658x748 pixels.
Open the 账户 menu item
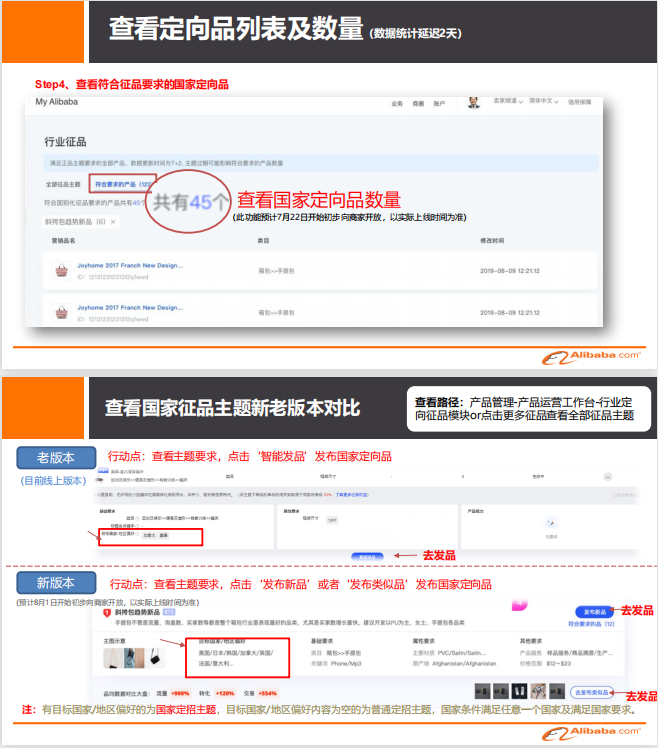(439, 103)
